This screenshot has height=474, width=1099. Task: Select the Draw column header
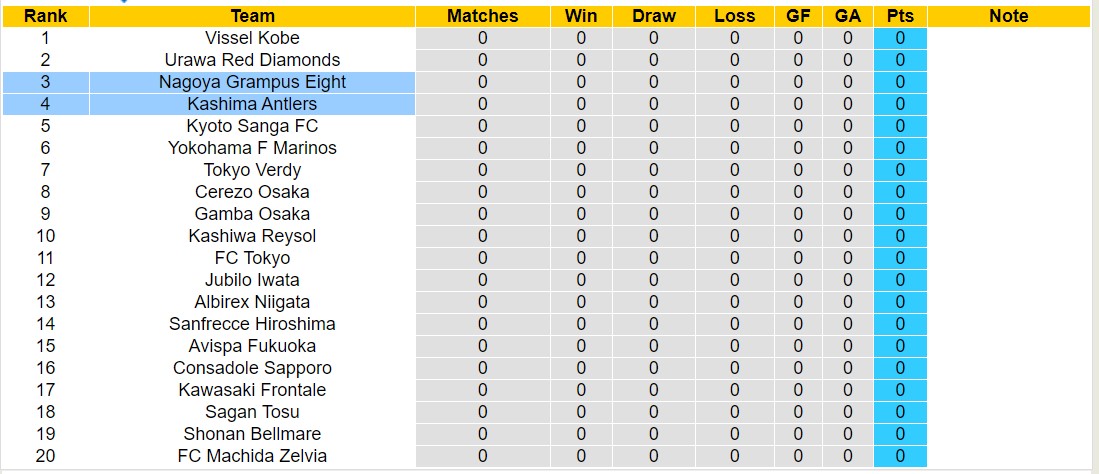click(x=654, y=16)
